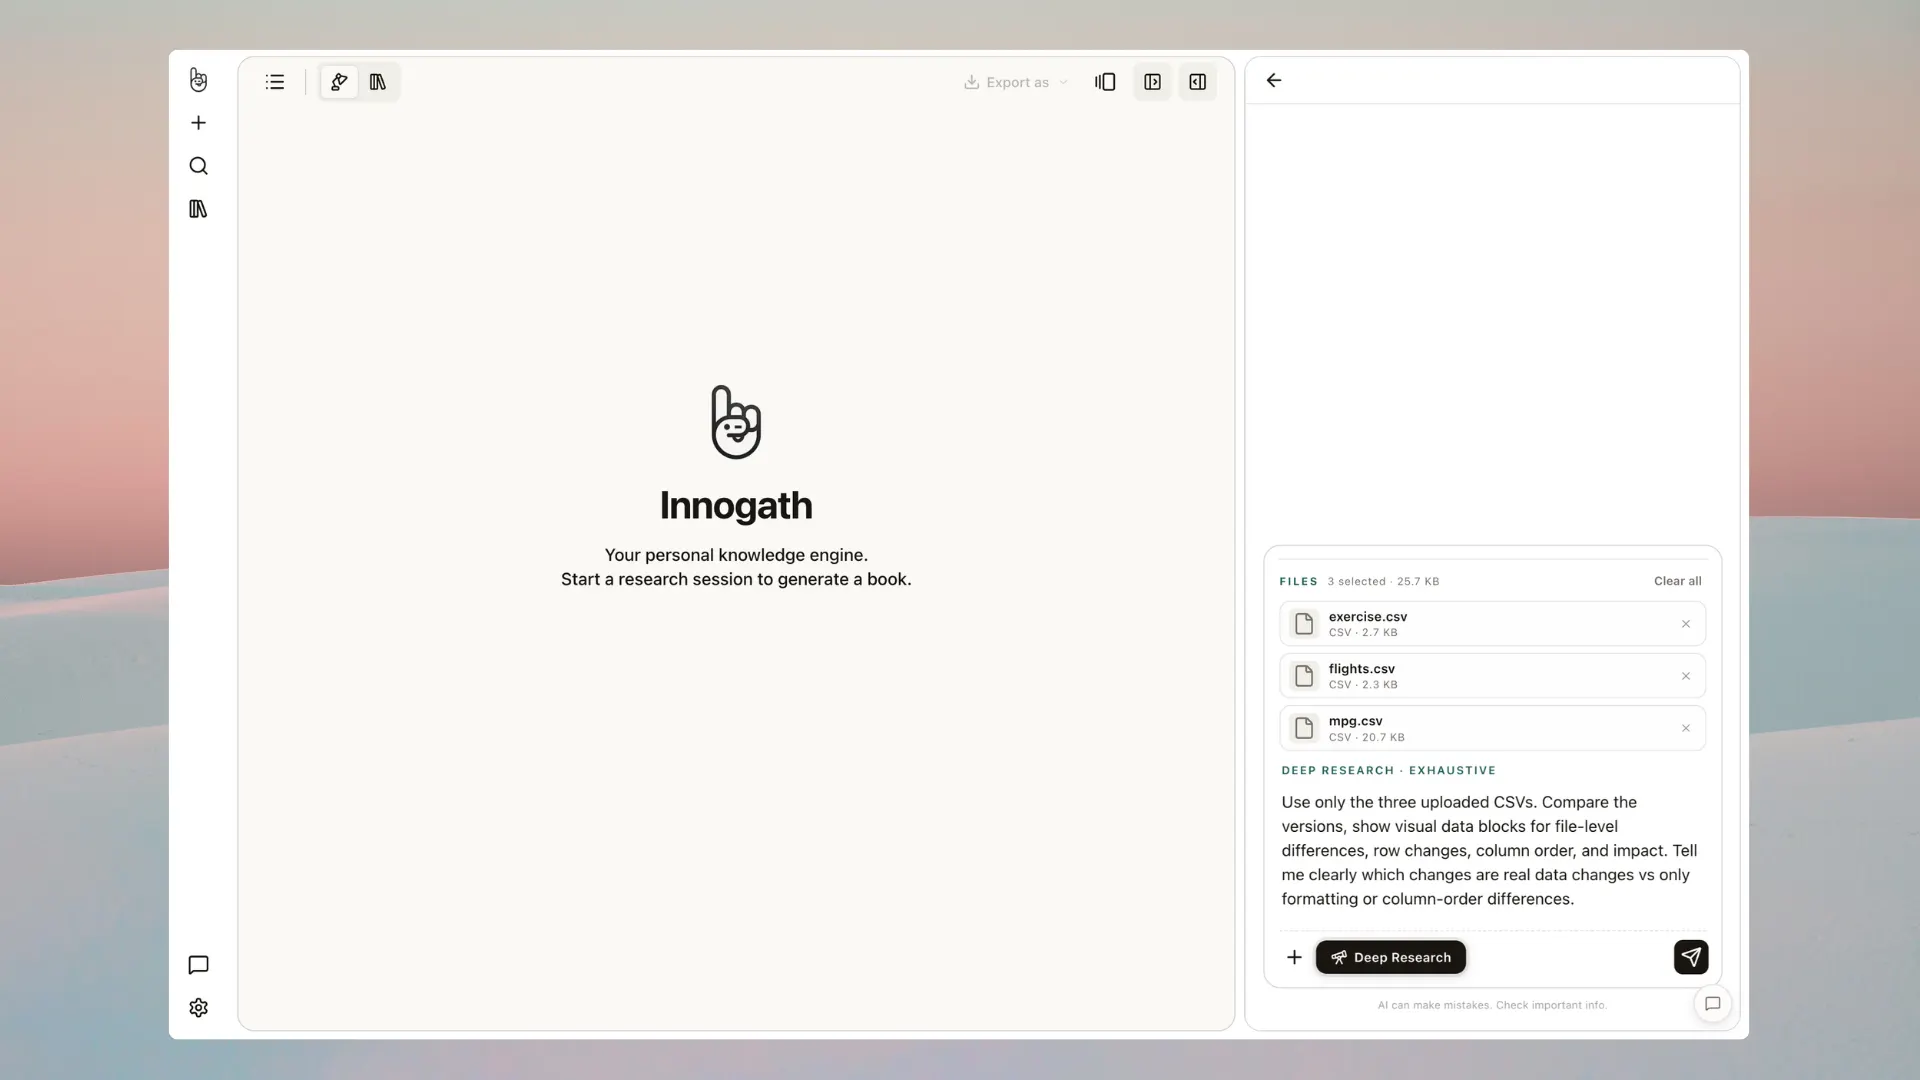
Task: Click the mpg.csv file name
Action: click(x=1355, y=721)
